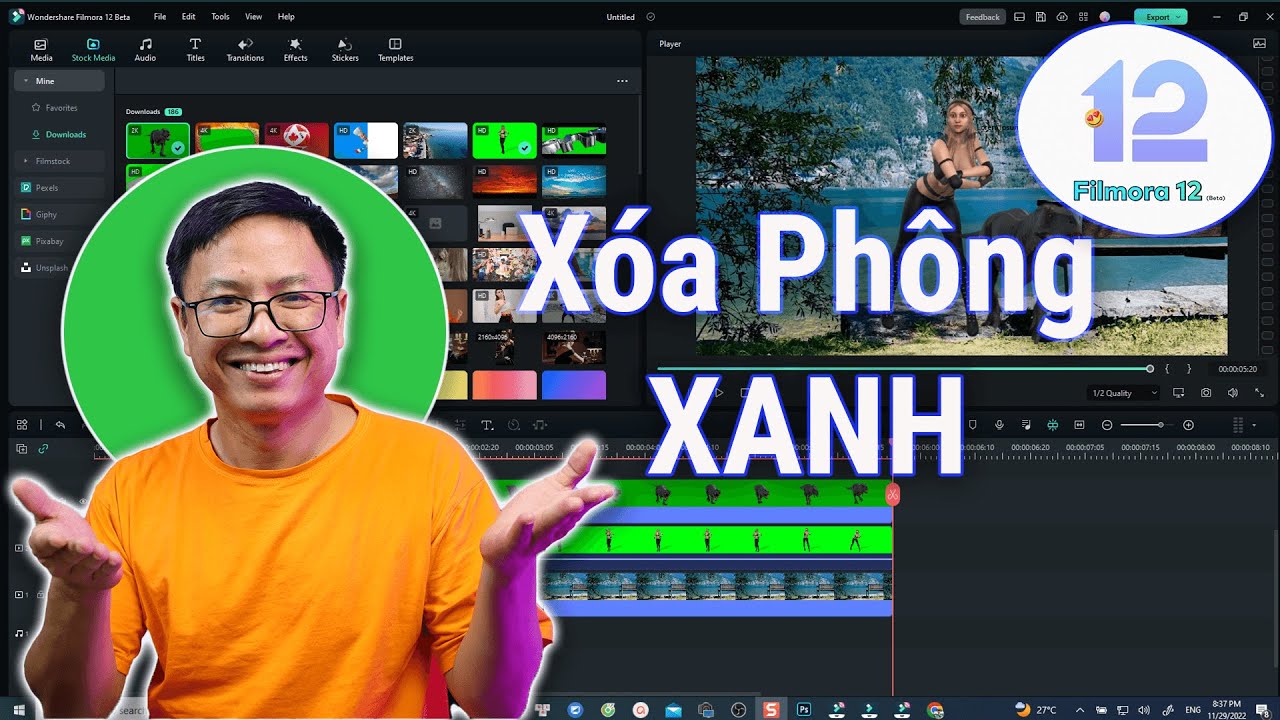This screenshot has width=1280, height=720.
Task: Open the track size dropdown arrow
Action: [x=1254, y=425]
